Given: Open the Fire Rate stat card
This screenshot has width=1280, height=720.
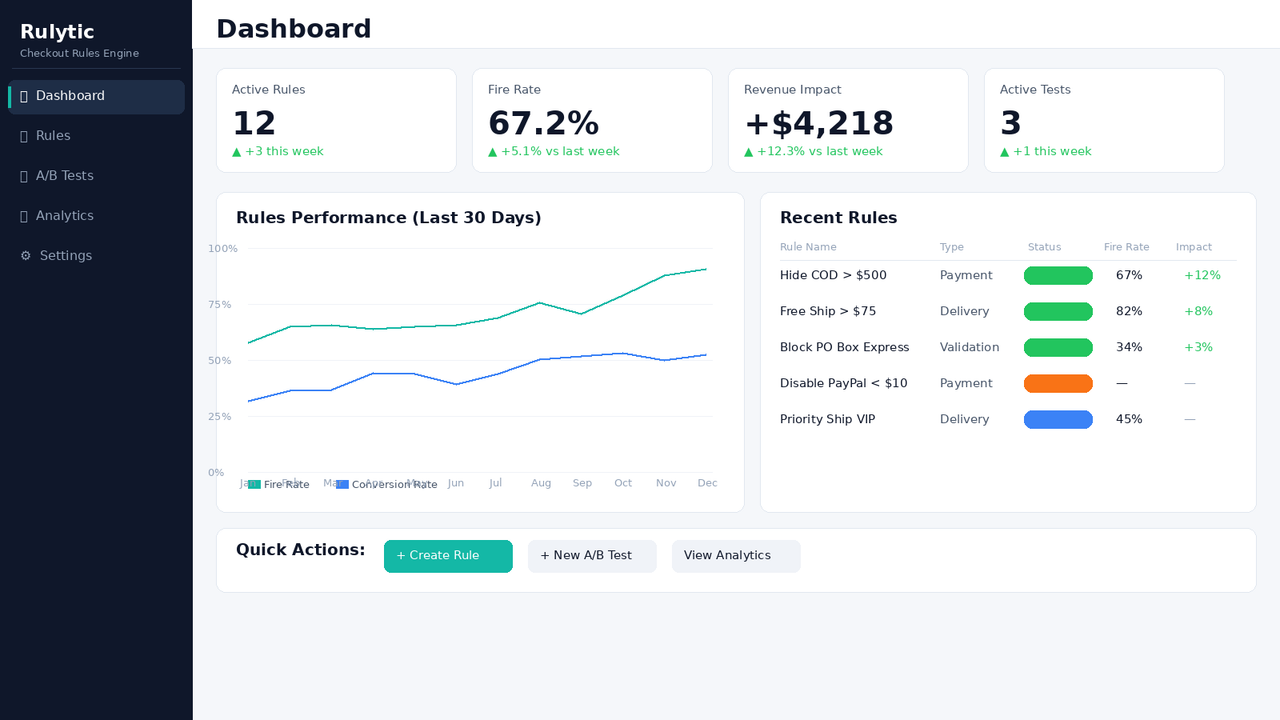Looking at the screenshot, I should coord(592,120).
